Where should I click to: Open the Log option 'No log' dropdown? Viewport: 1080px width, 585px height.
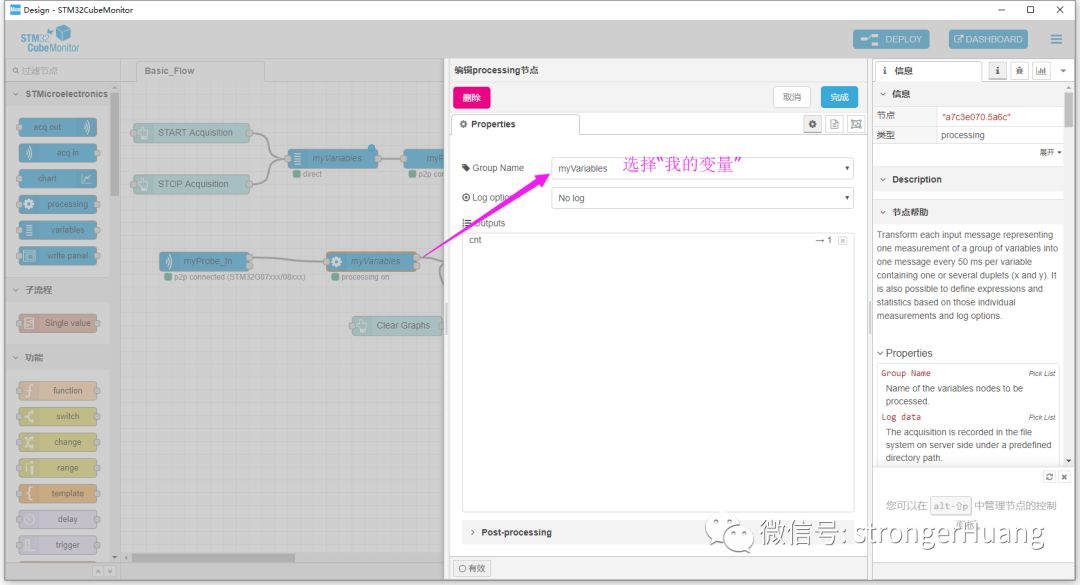(703, 198)
